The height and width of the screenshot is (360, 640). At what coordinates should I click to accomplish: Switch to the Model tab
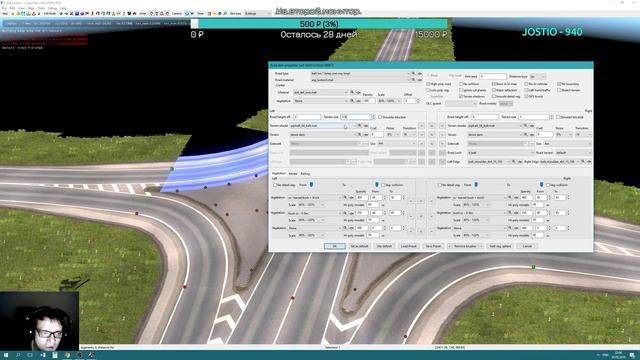coord(293,173)
